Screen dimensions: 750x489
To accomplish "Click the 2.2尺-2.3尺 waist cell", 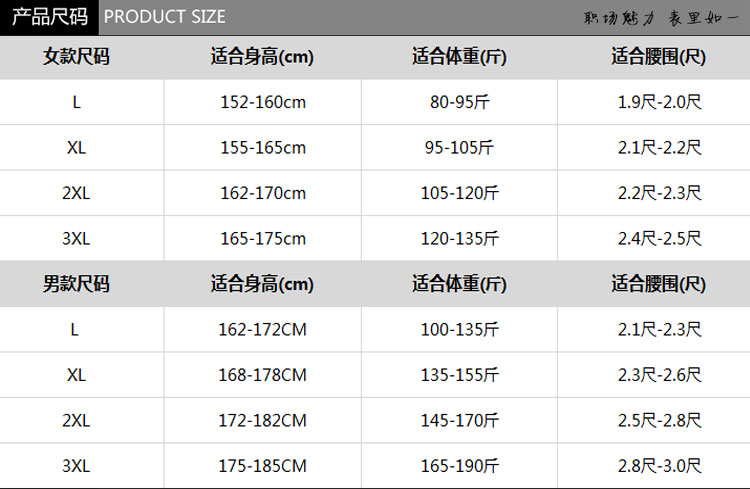I will 658,193.
